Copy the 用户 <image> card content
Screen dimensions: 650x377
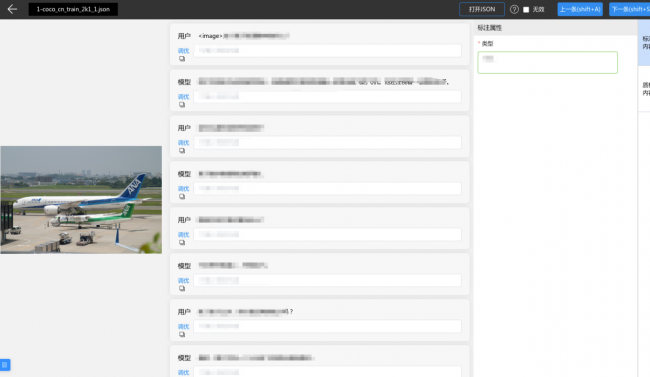click(x=182, y=59)
